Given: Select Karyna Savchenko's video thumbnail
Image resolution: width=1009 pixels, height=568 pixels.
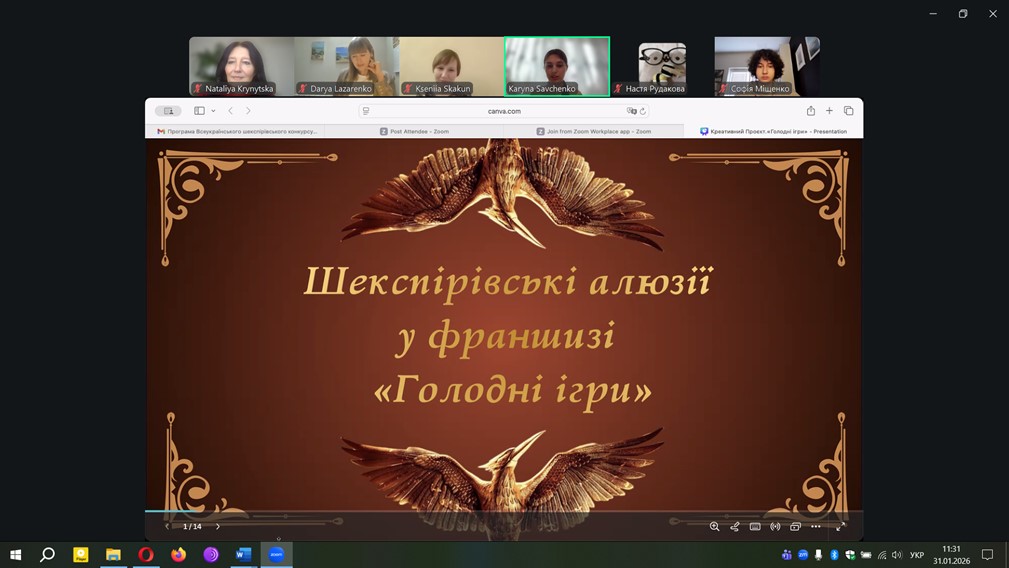Looking at the screenshot, I should (557, 66).
